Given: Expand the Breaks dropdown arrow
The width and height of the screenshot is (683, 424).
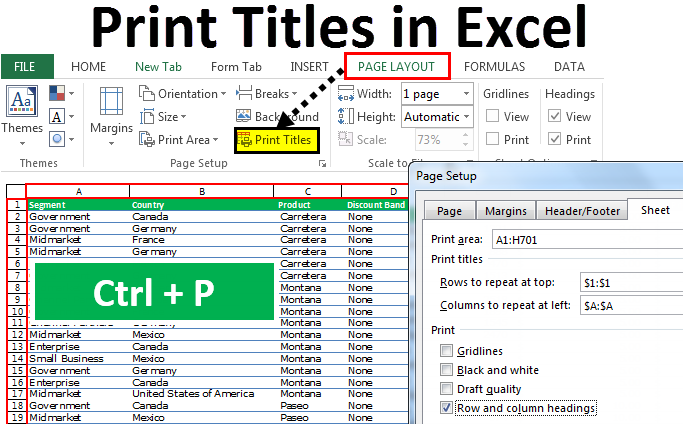Looking at the screenshot, I should [294, 94].
